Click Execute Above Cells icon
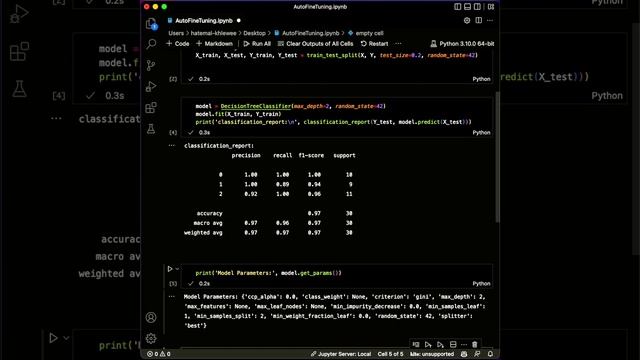Viewport: 640px width, 360px height. tap(428, 344)
